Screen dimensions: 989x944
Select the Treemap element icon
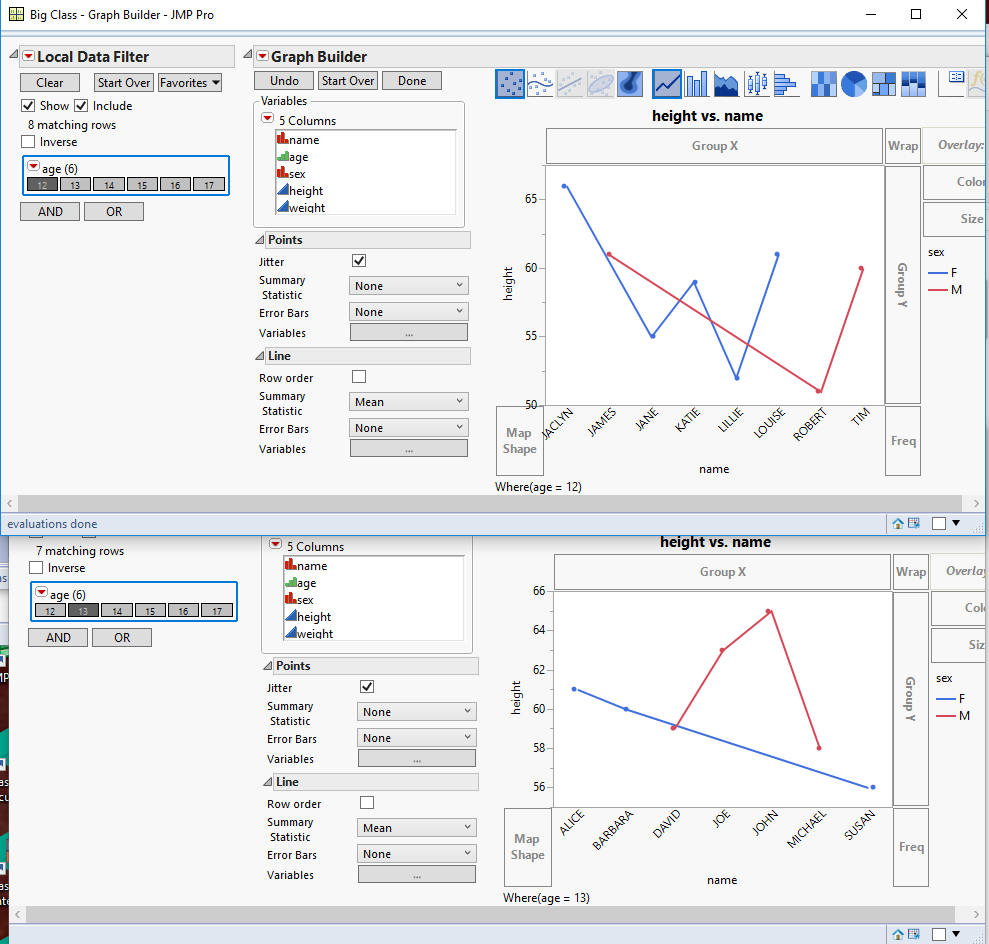(884, 83)
